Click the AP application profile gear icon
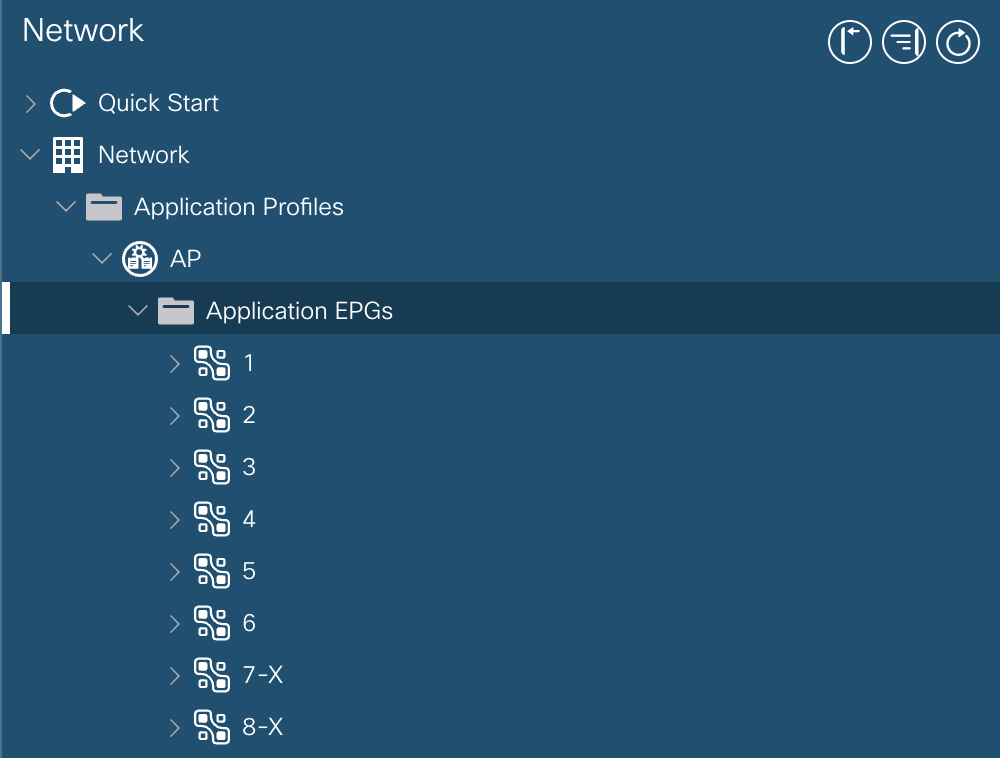Screen dimensions: 1000x758 [x=139, y=258]
